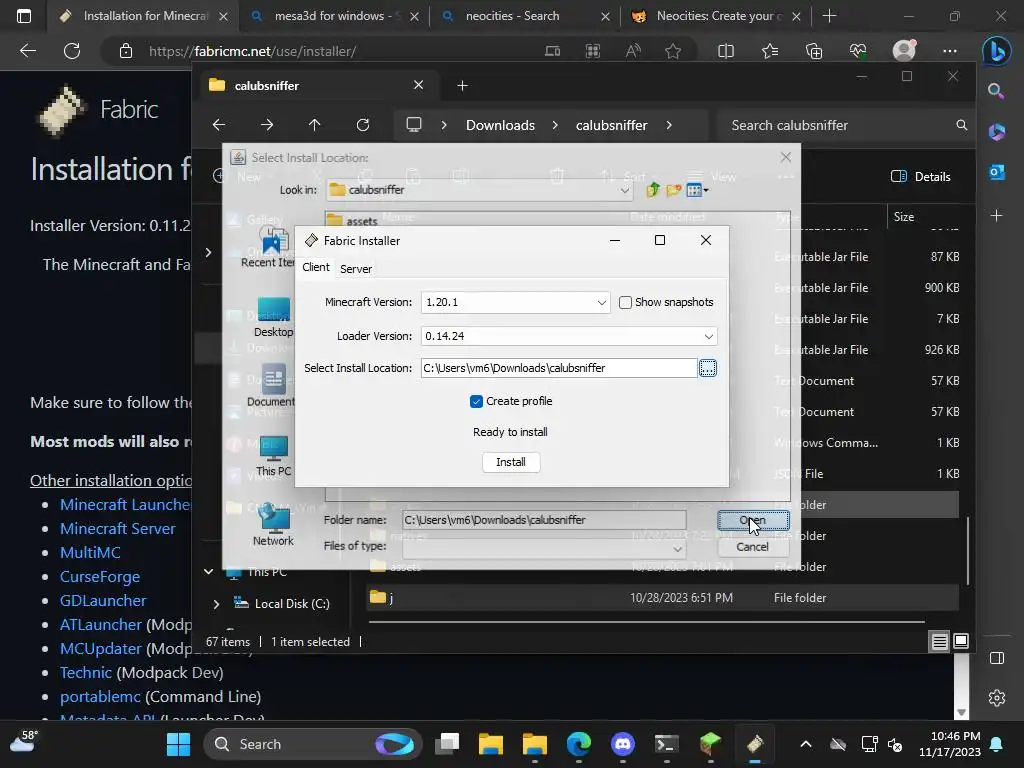Select This PC shortcut in file chooser sidebar

point(273,456)
